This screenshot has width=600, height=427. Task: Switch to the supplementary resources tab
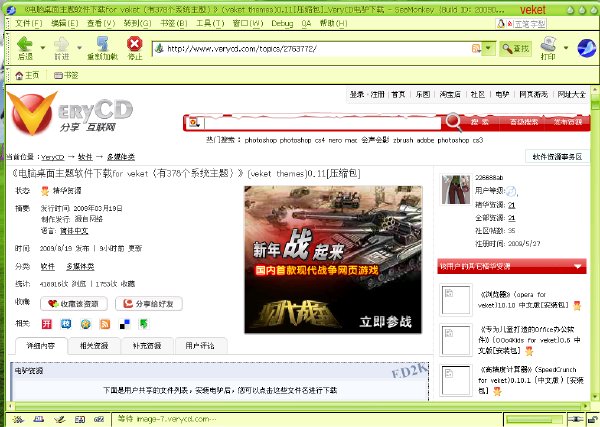pos(147,346)
